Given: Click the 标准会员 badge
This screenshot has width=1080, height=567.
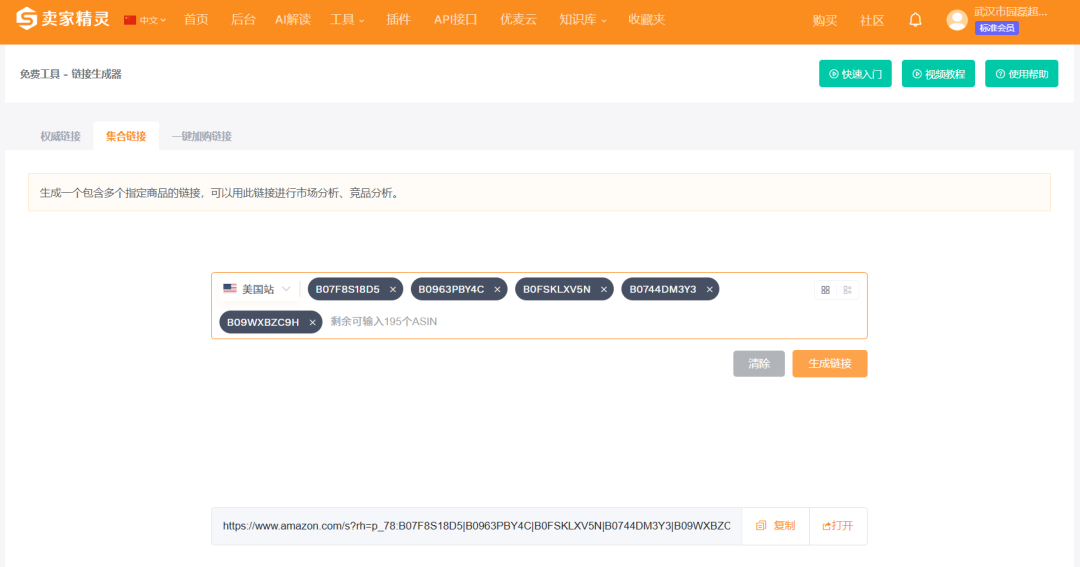Looking at the screenshot, I should tap(997, 28).
